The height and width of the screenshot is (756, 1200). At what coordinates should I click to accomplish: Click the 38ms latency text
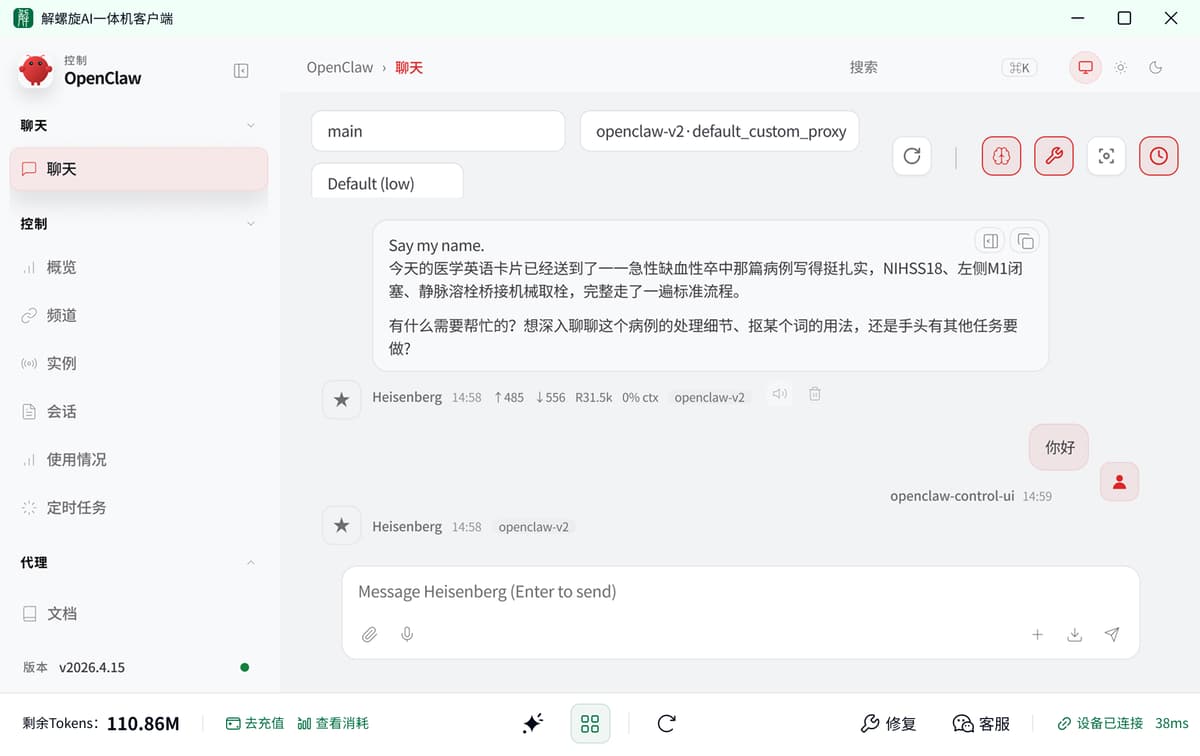click(x=1171, y=723)
